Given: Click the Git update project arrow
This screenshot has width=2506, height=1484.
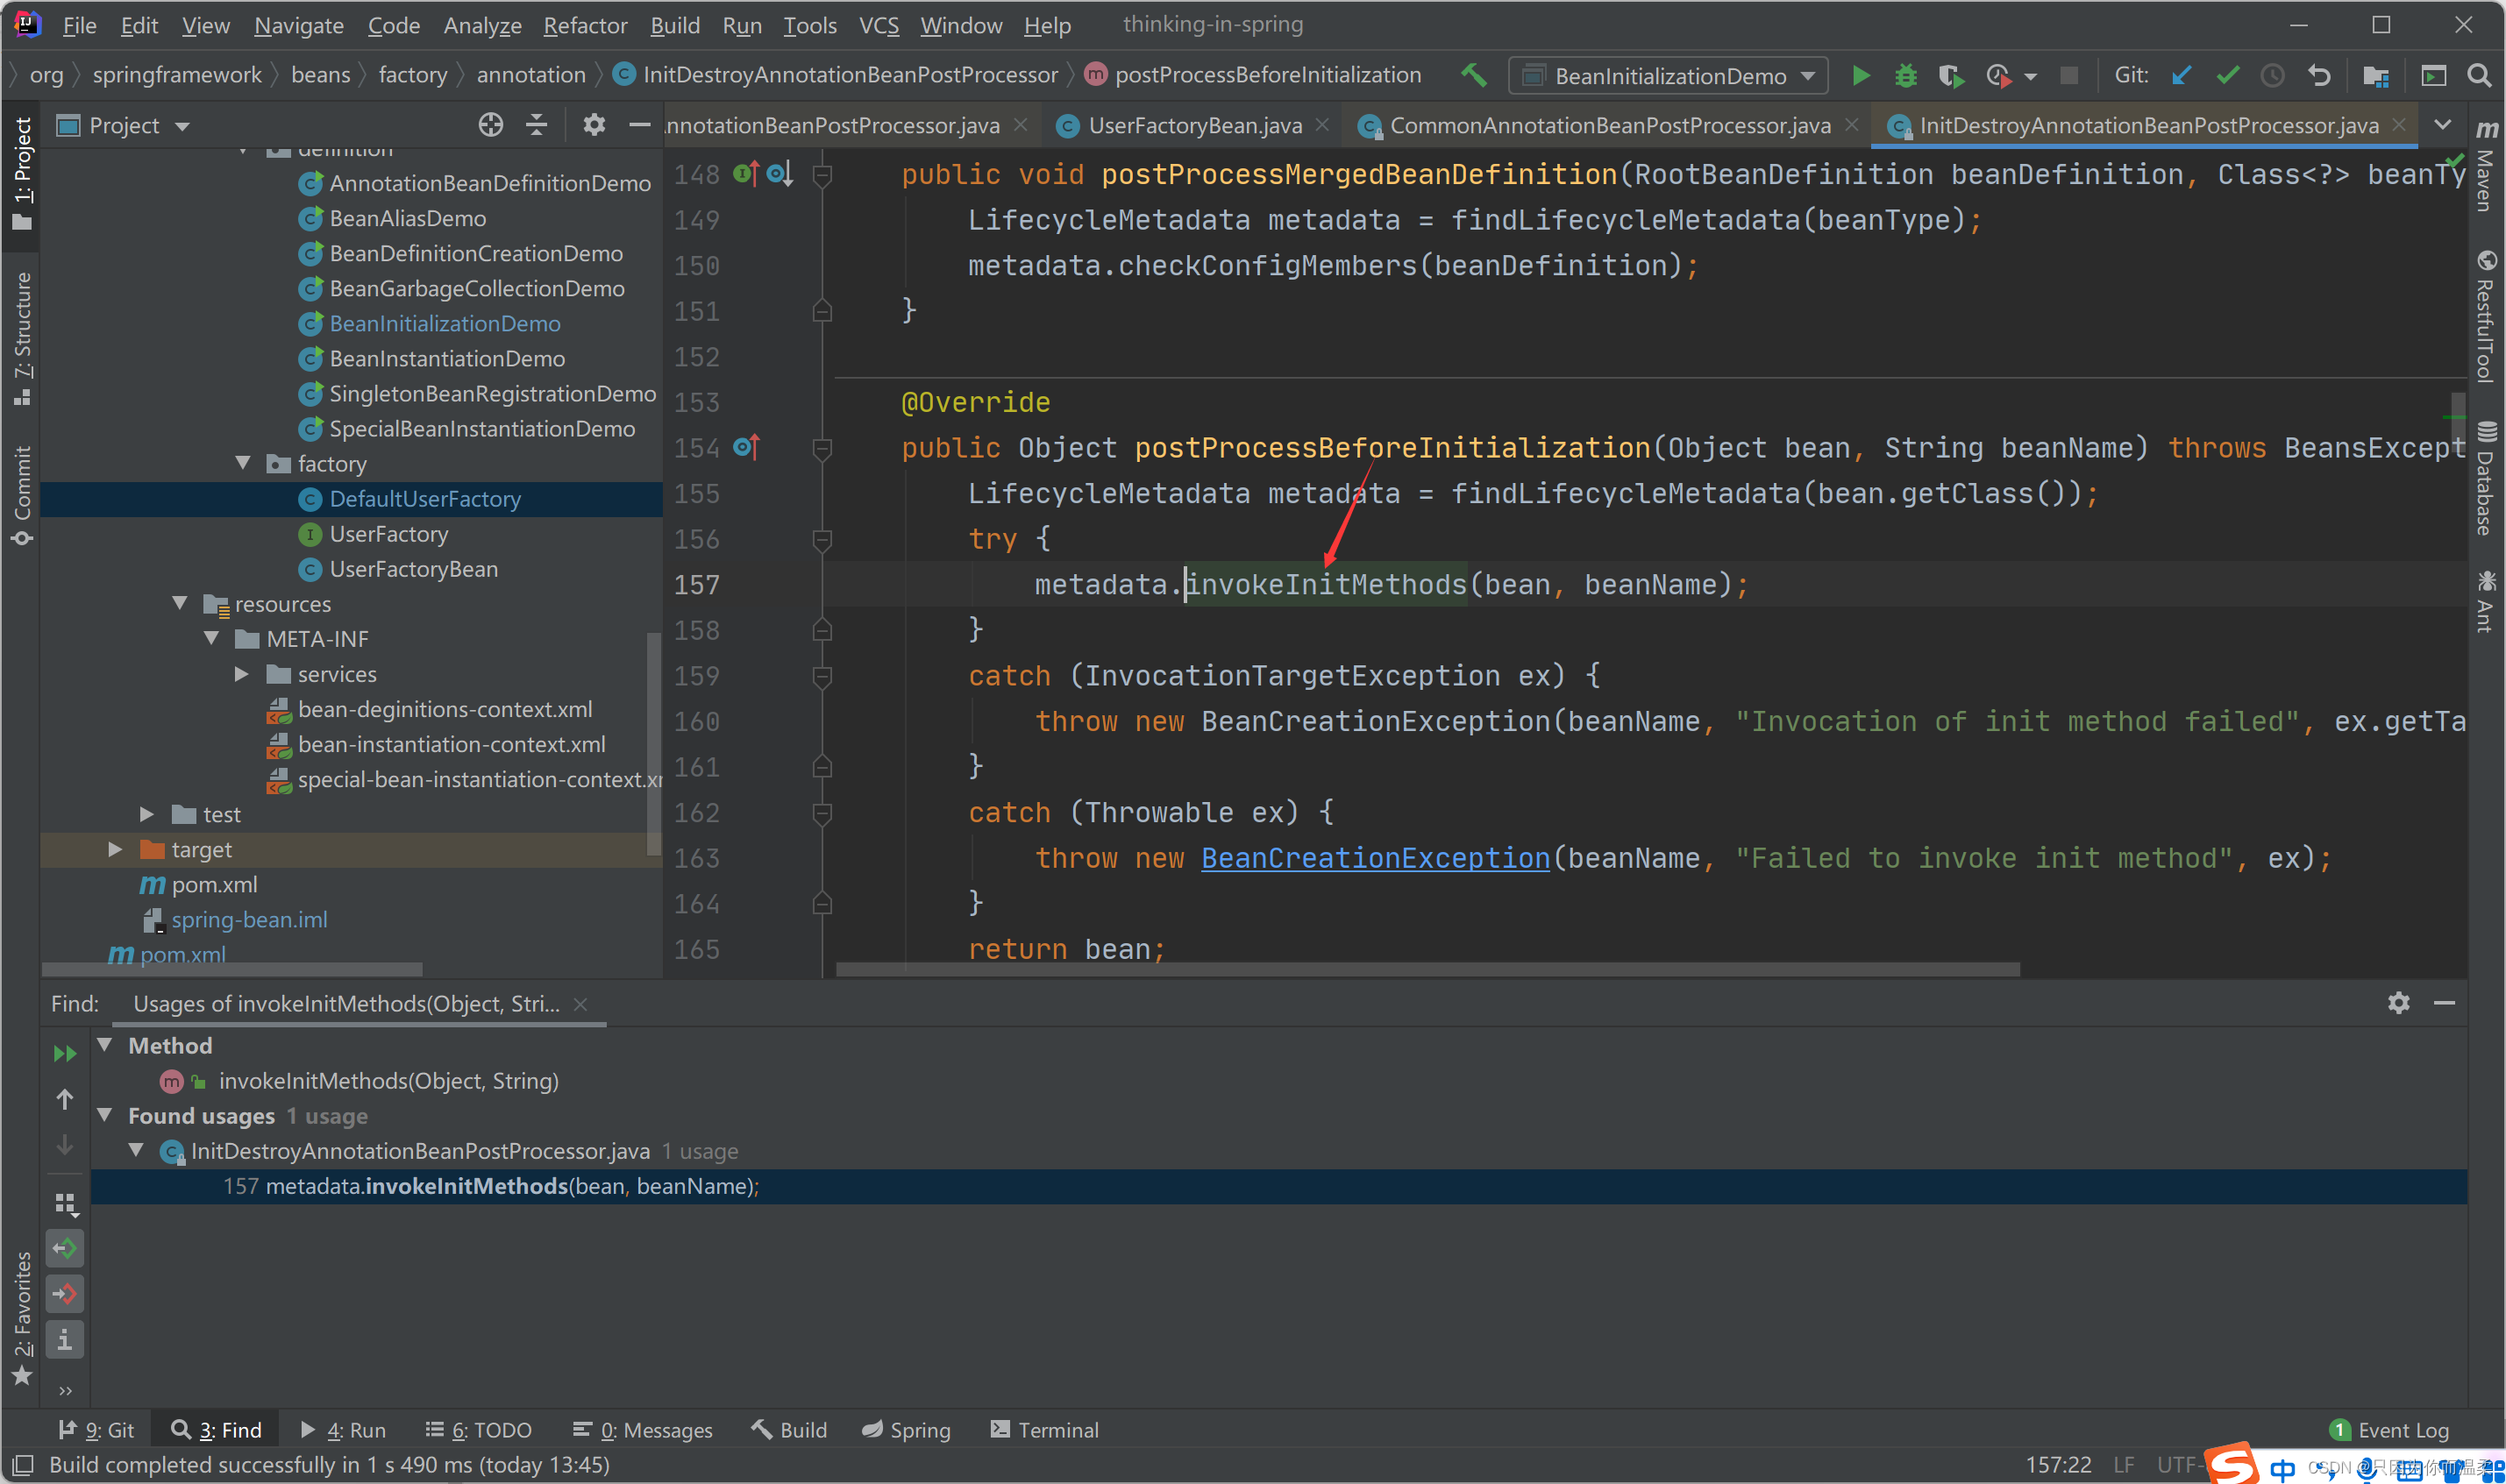Looking at the screenshot, I should [x=2181, y=76].
